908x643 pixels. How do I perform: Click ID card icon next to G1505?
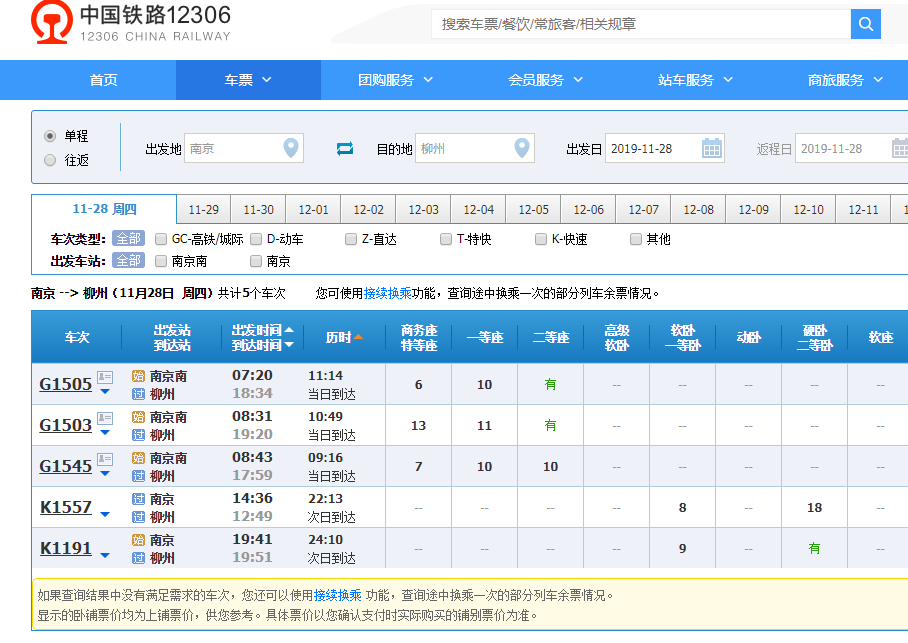point(105,377)
